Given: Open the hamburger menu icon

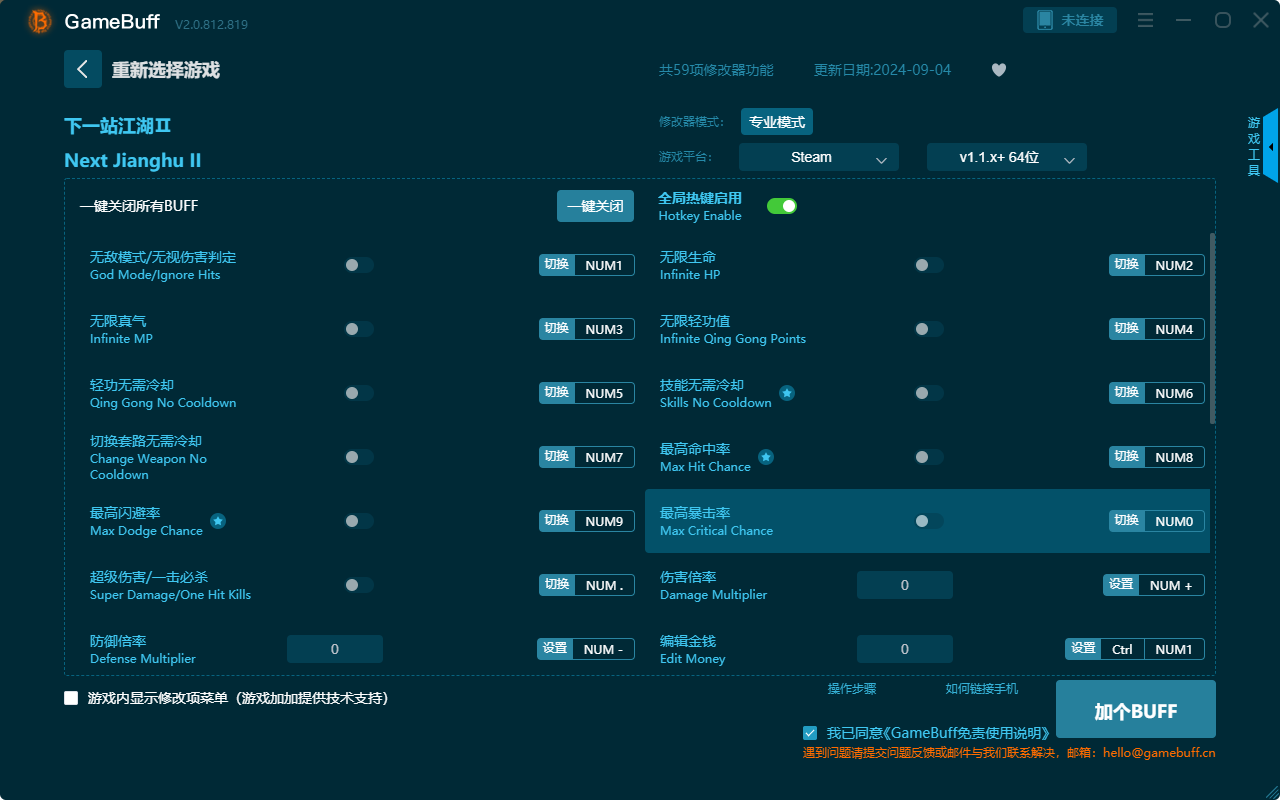Looking at the screenshot, I should pos(1145,20).
